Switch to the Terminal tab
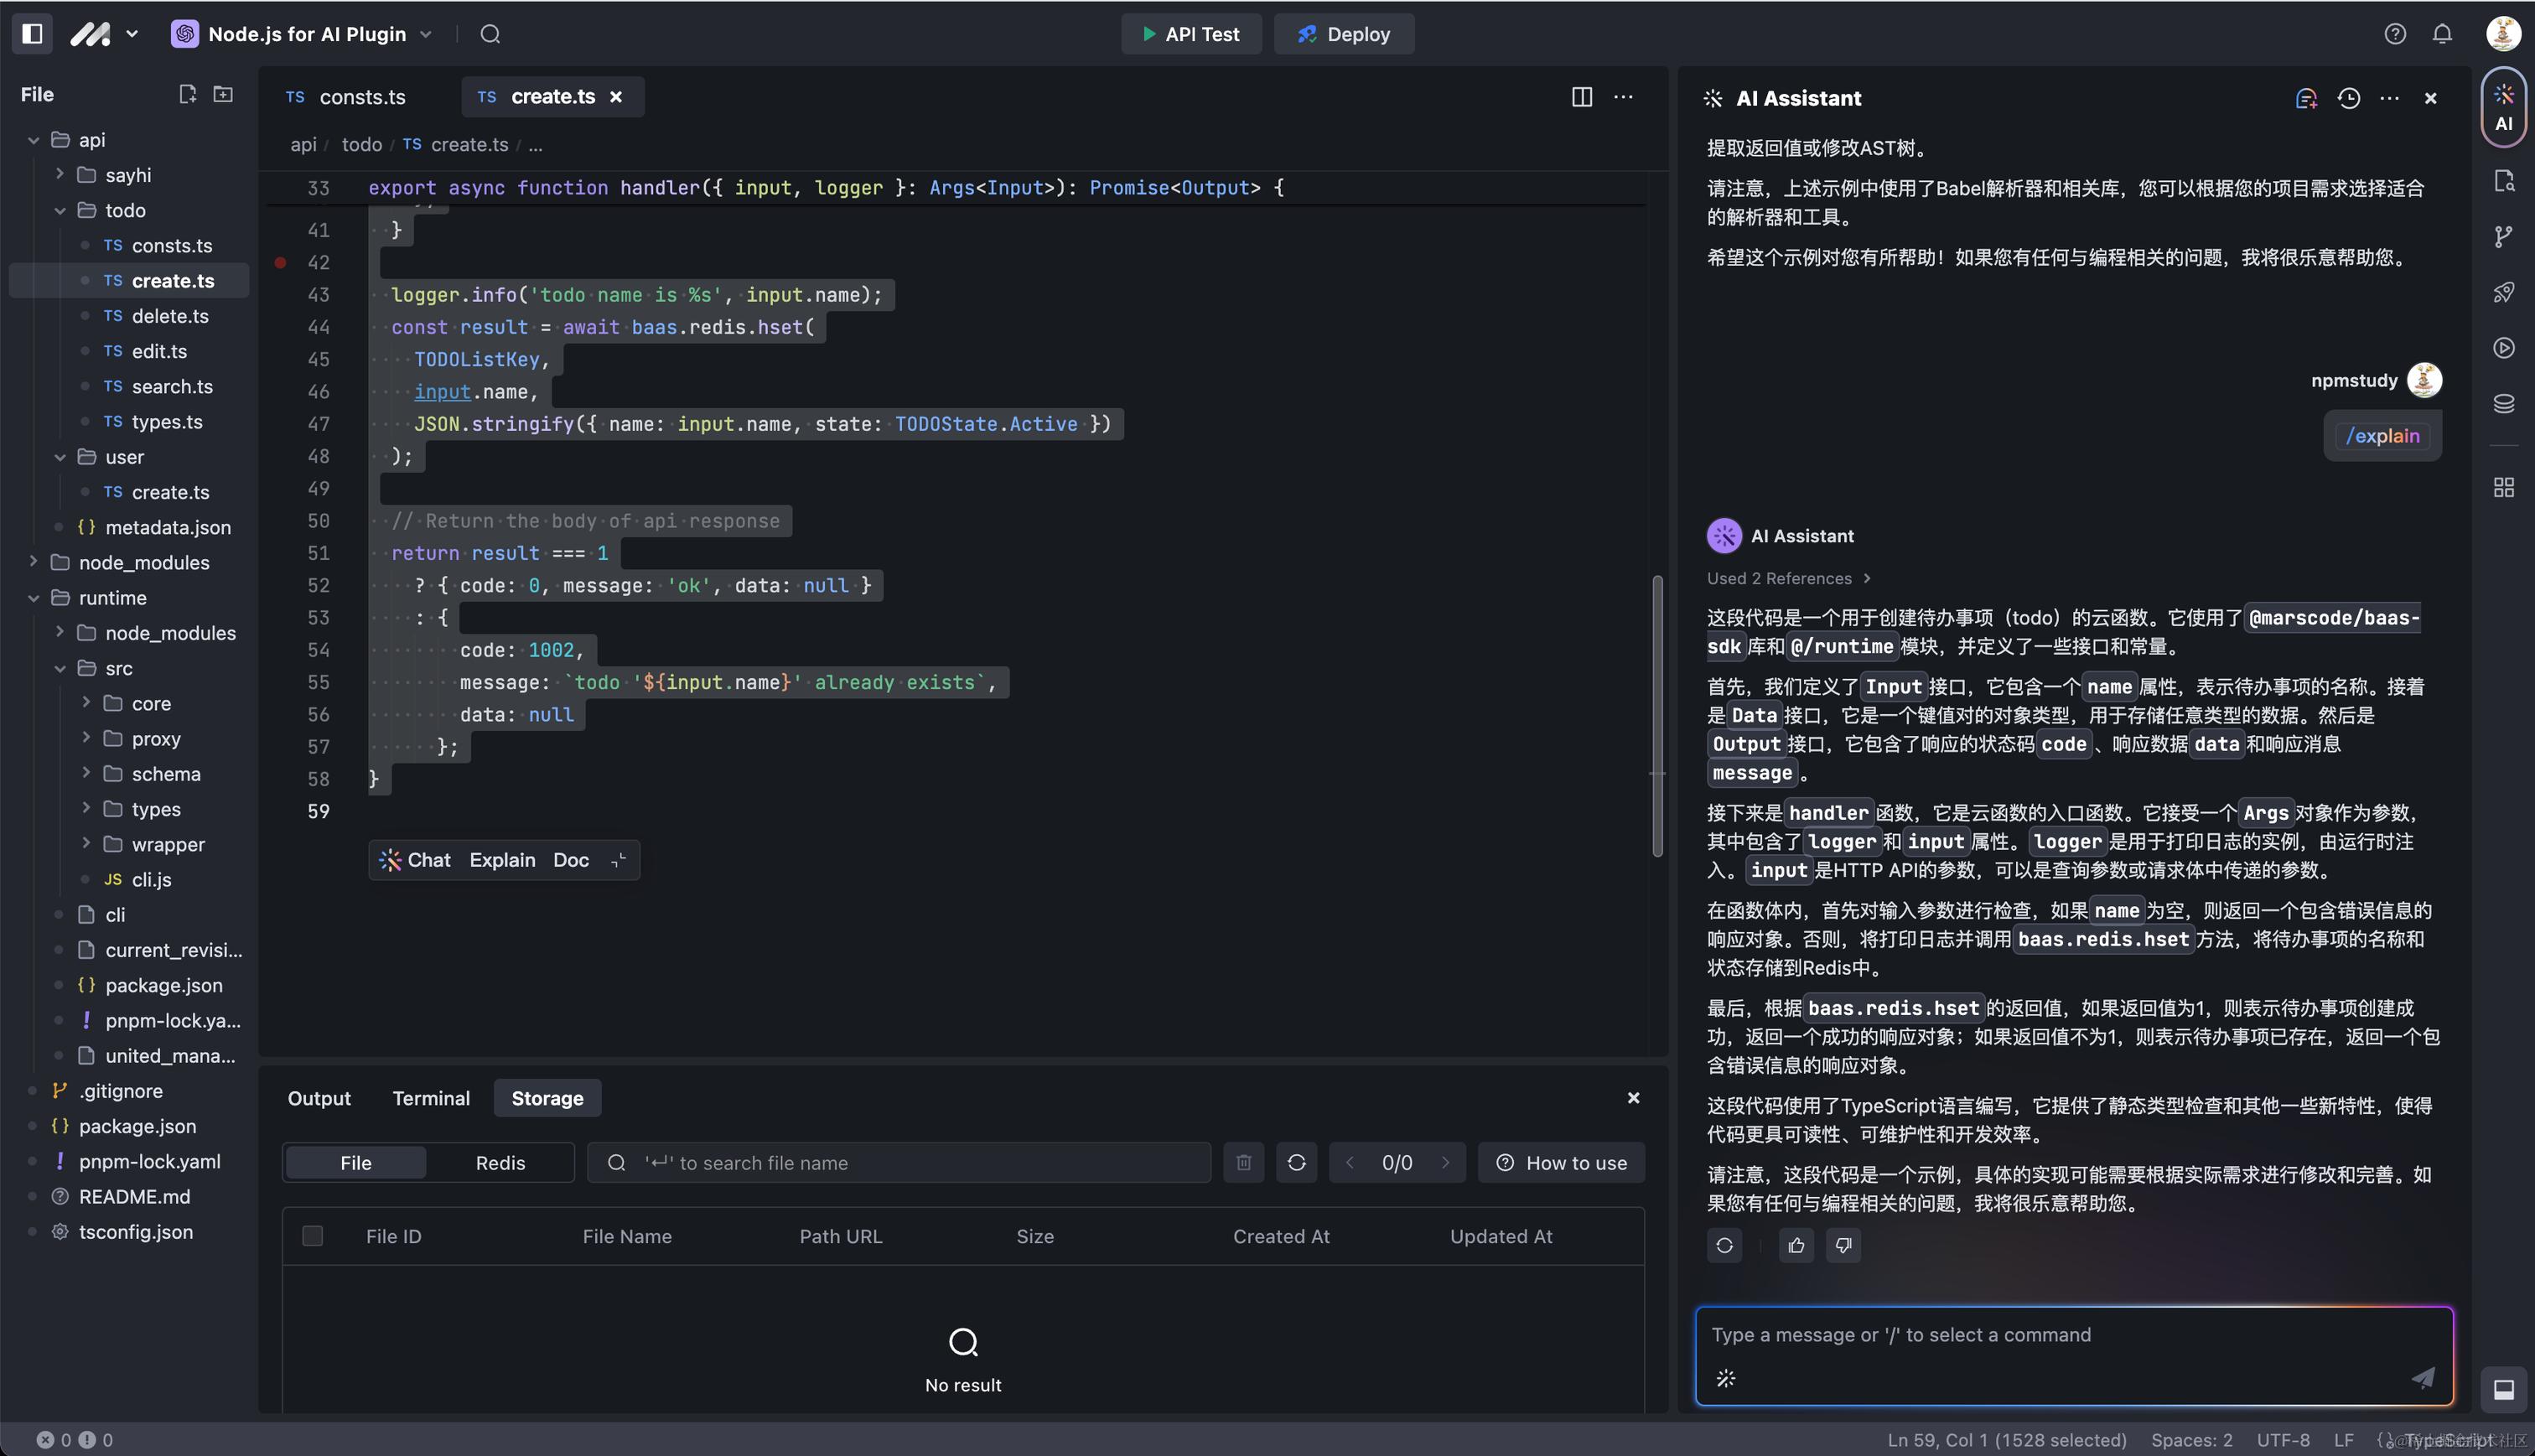The height and width of the screenshot is (1456, 2535). [430, 1098]
